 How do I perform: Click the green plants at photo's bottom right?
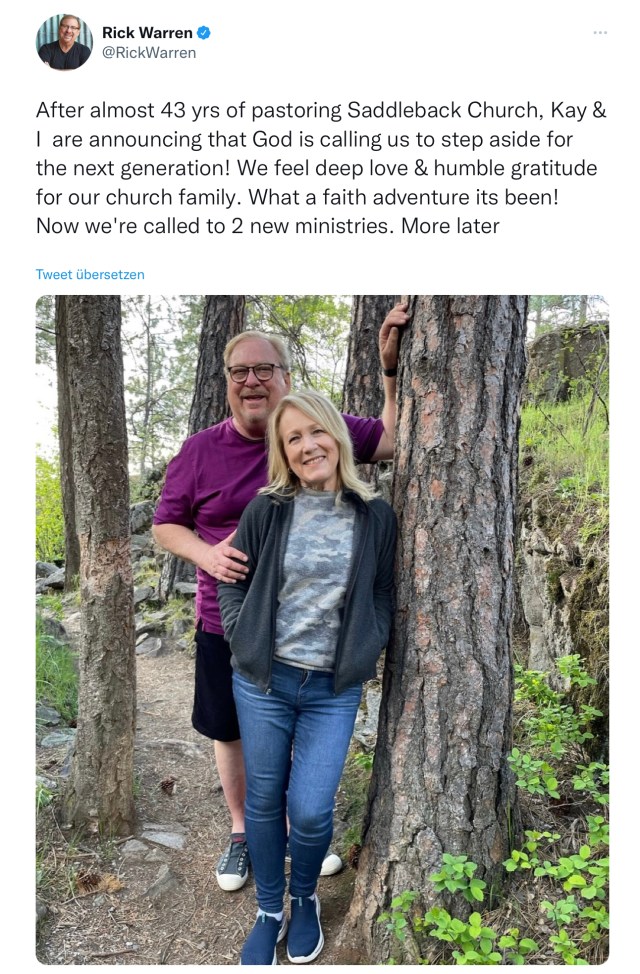point(560,880)
